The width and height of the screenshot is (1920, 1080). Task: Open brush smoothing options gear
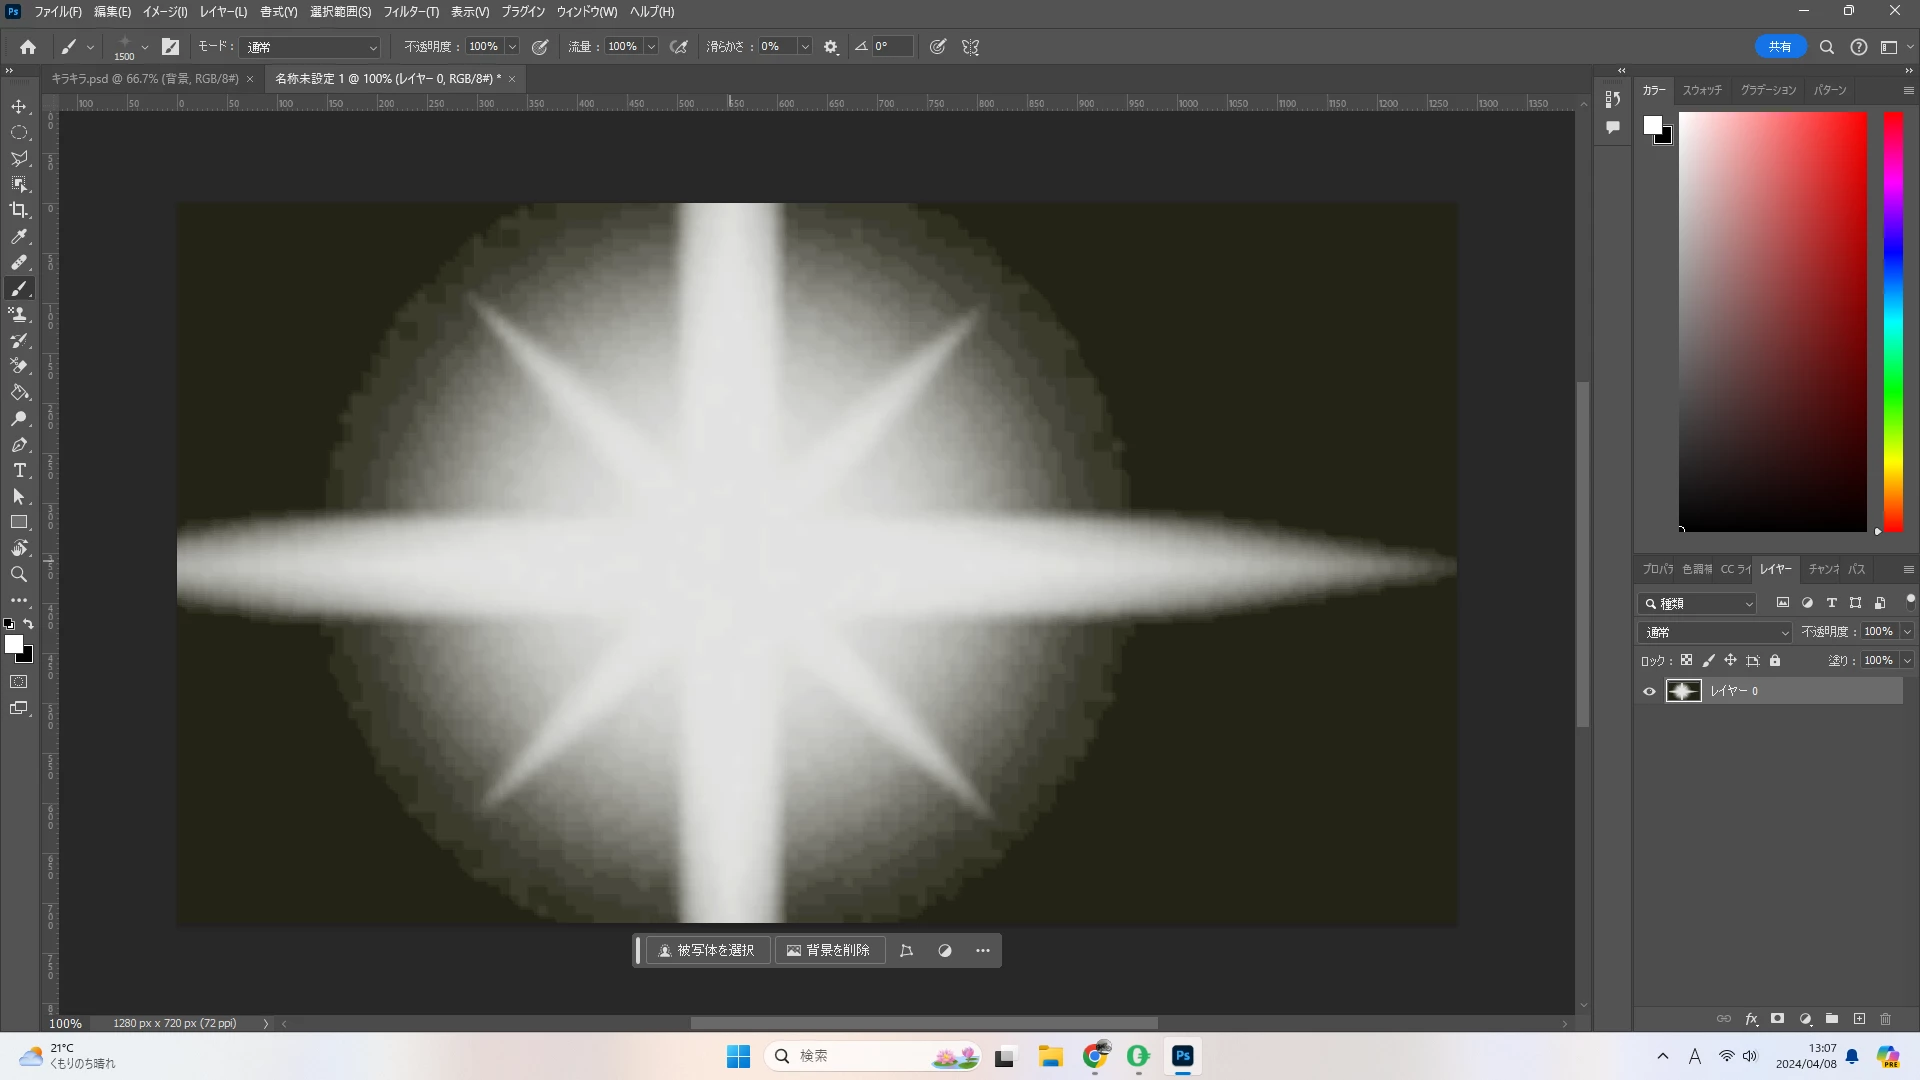(x=830, y=47)
